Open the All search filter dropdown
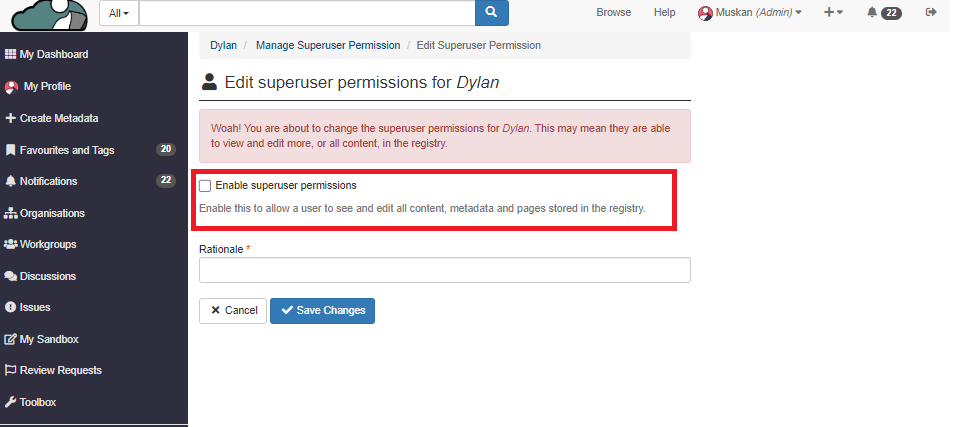 tap(119, 13)
